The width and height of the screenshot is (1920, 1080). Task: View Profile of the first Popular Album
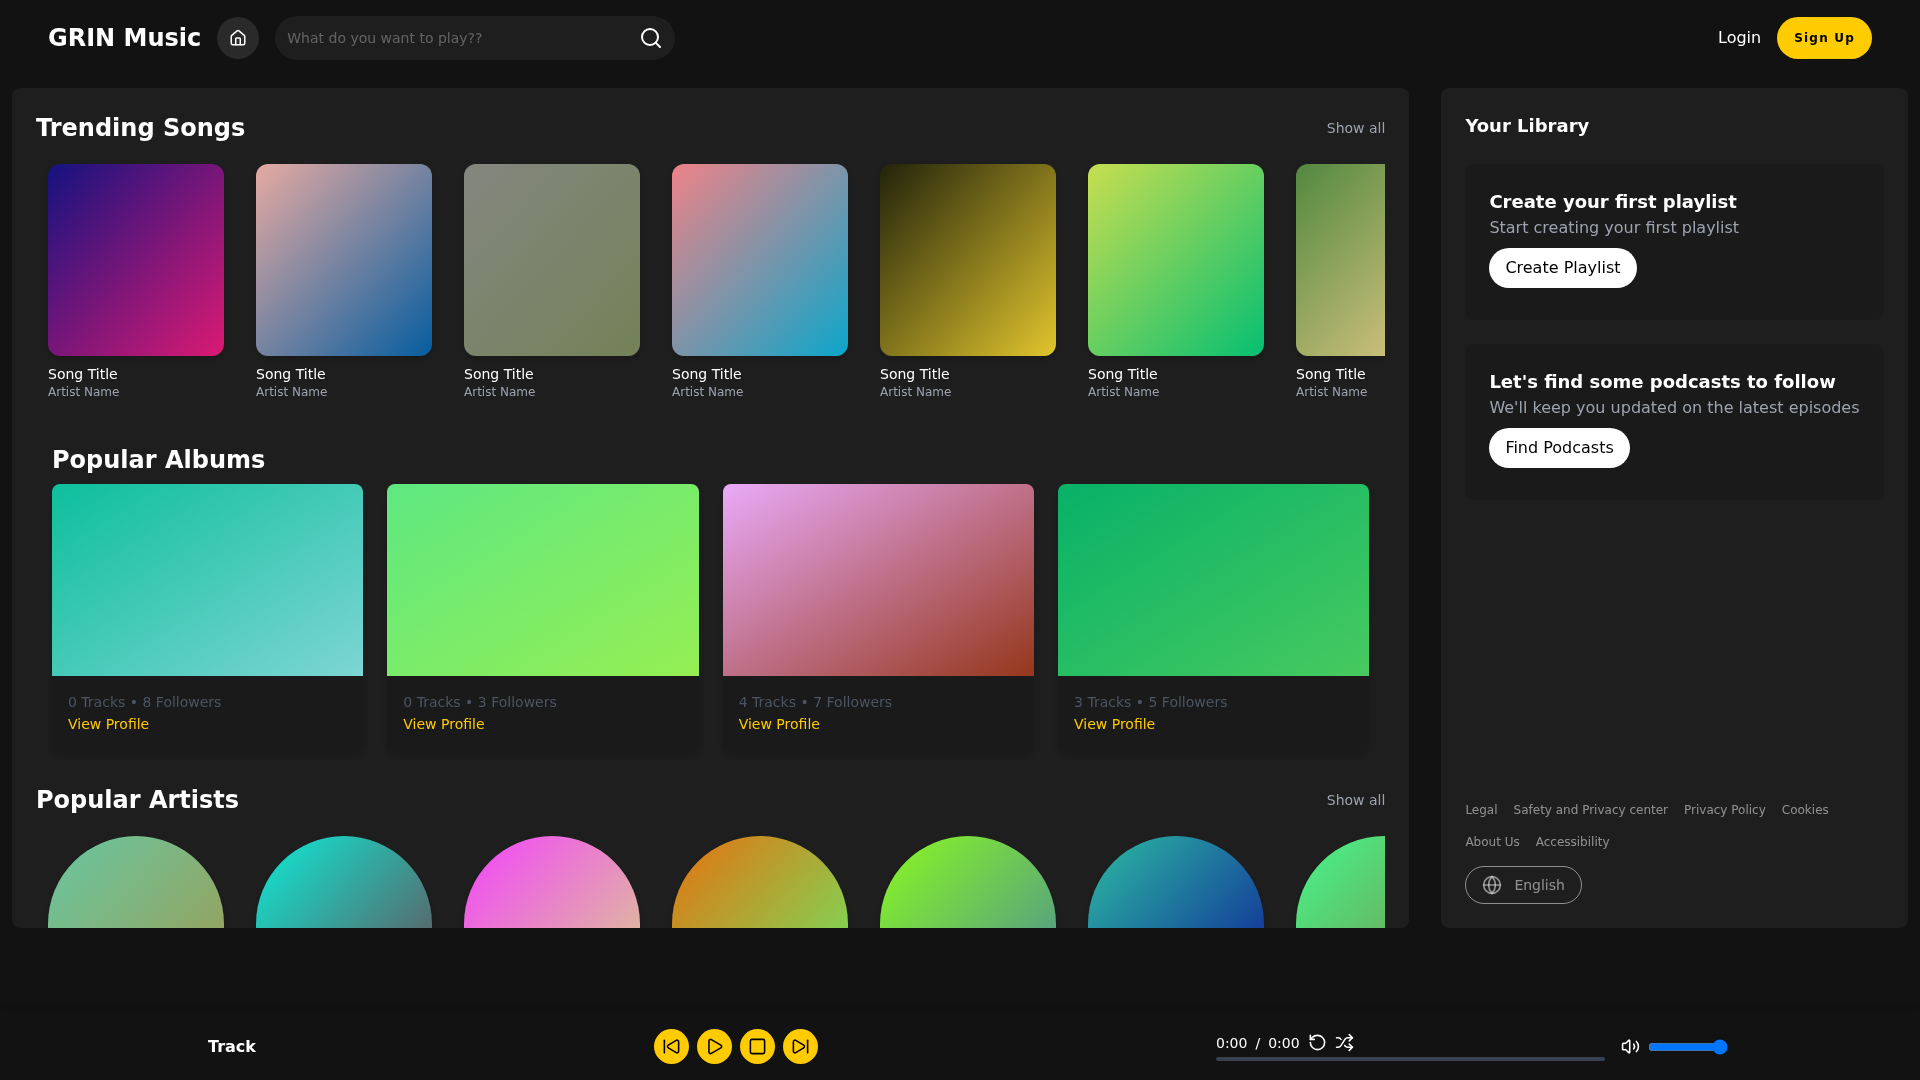(x=108, y=723)
